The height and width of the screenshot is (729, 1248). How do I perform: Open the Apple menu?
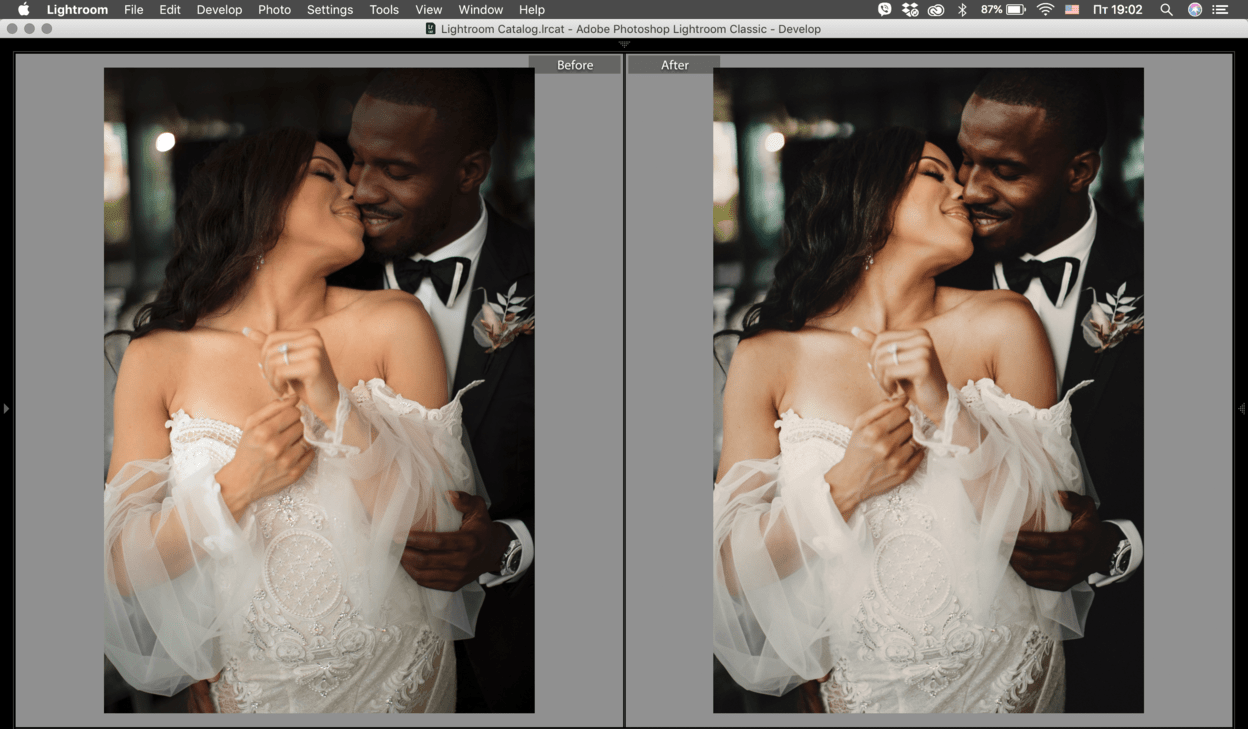23,9
